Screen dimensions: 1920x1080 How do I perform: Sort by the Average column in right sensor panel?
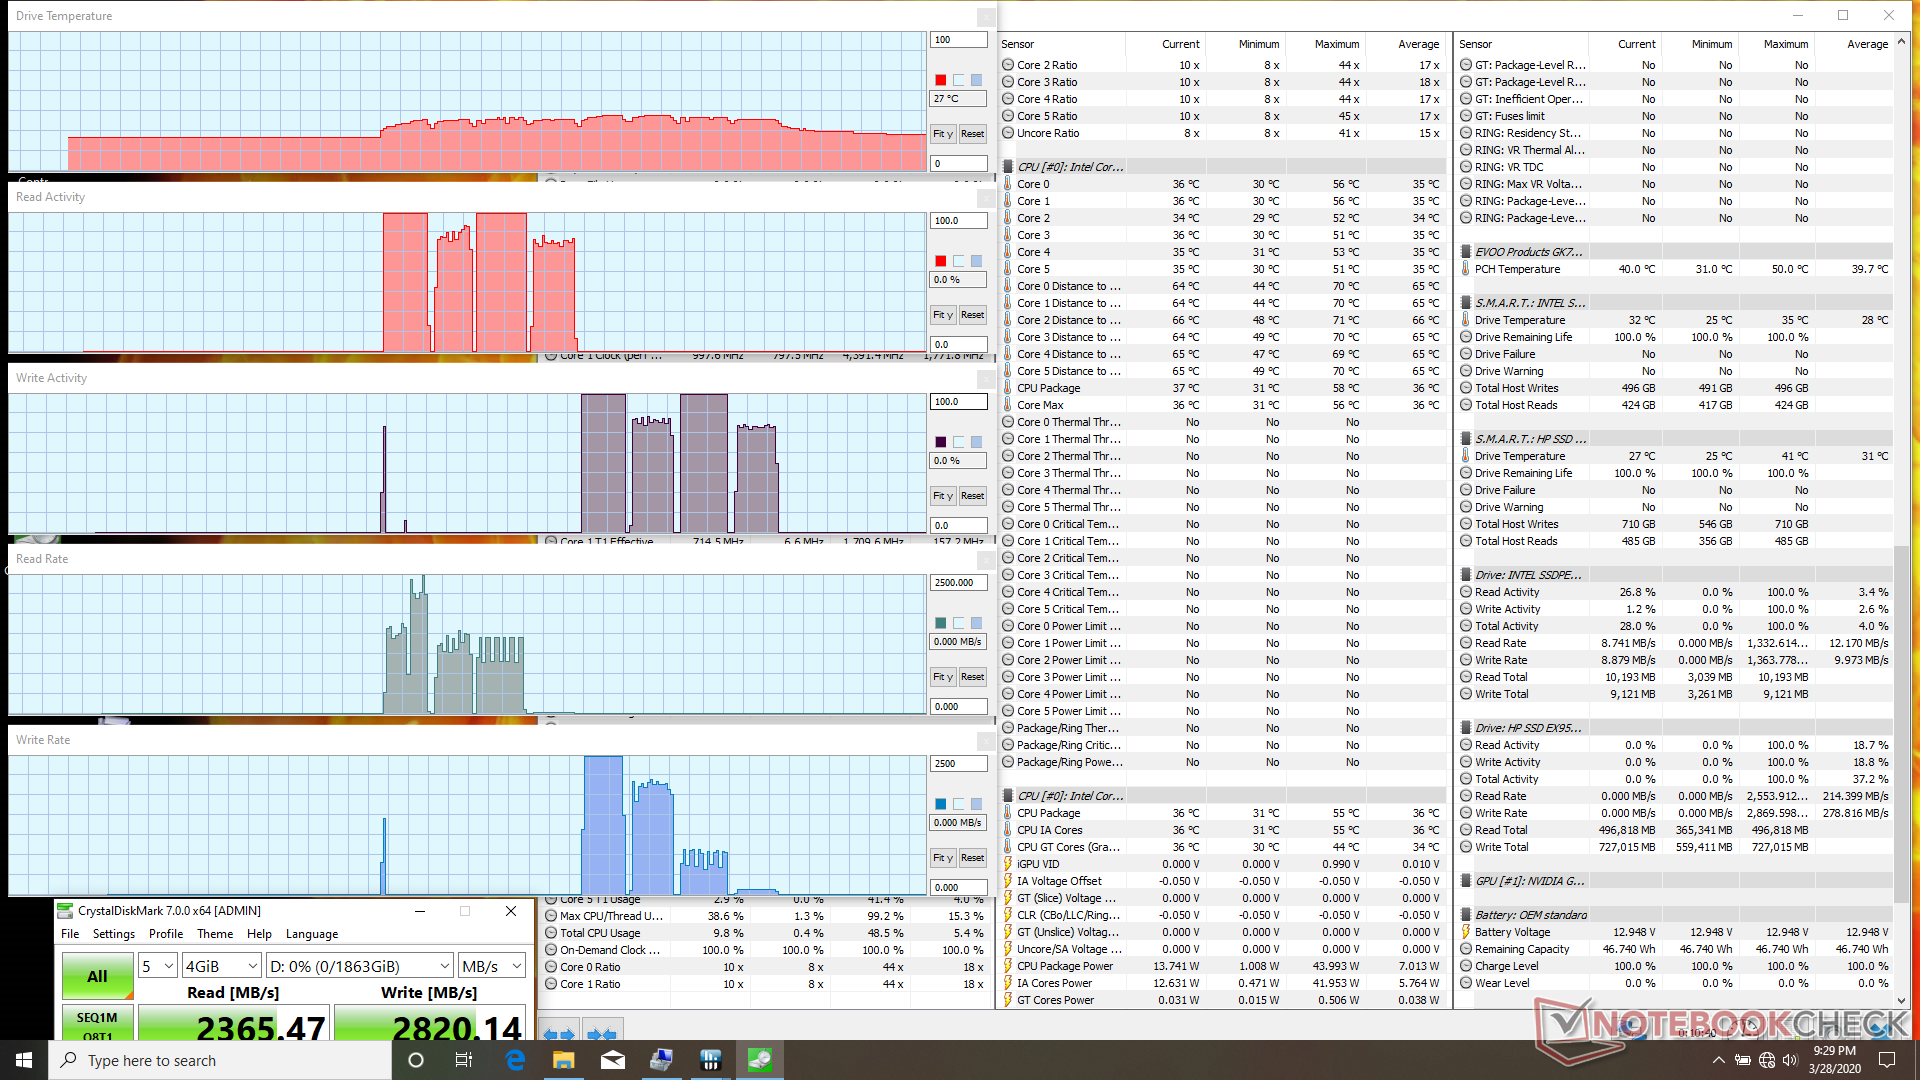(1856, 44)
